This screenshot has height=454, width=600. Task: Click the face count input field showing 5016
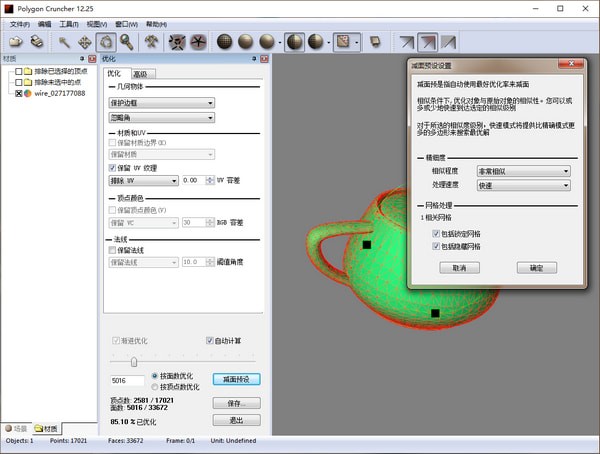click(126, 380)
